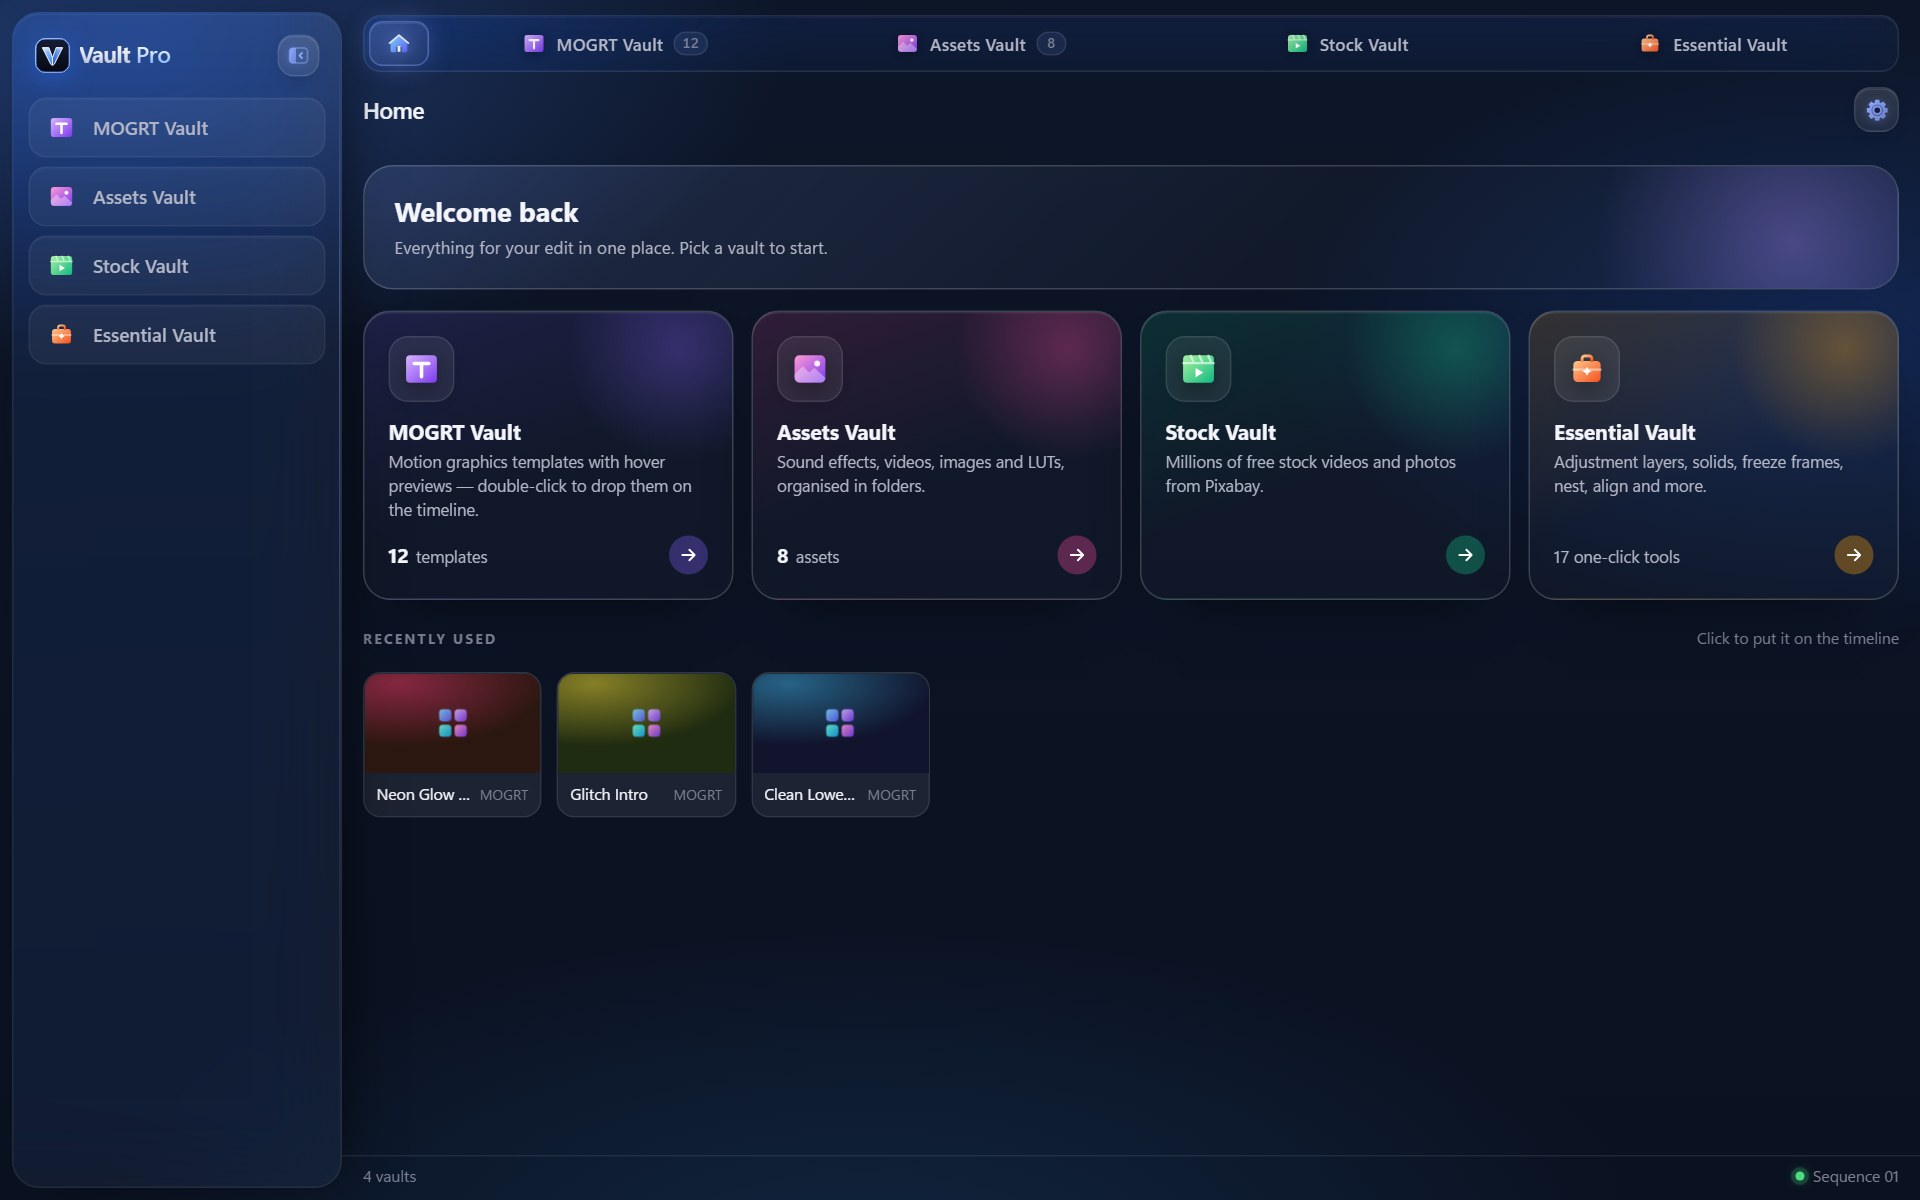Click the Essential Vault tab briefcase icon

tap(1650, 44)
